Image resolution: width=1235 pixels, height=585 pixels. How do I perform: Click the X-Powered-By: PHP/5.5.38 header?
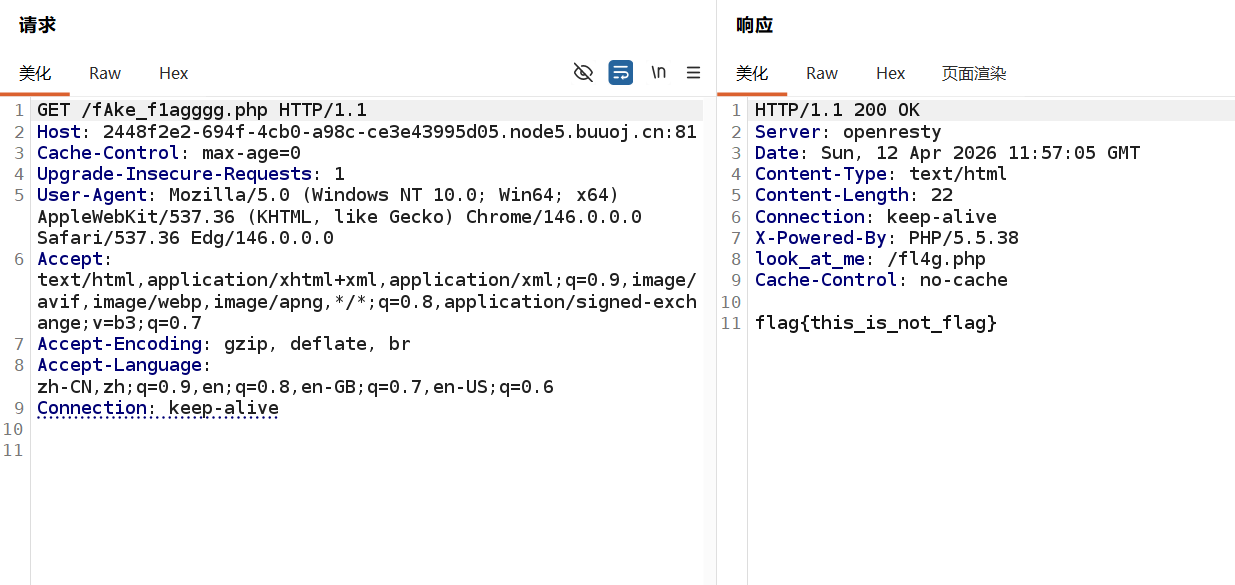tap(887, 238)
